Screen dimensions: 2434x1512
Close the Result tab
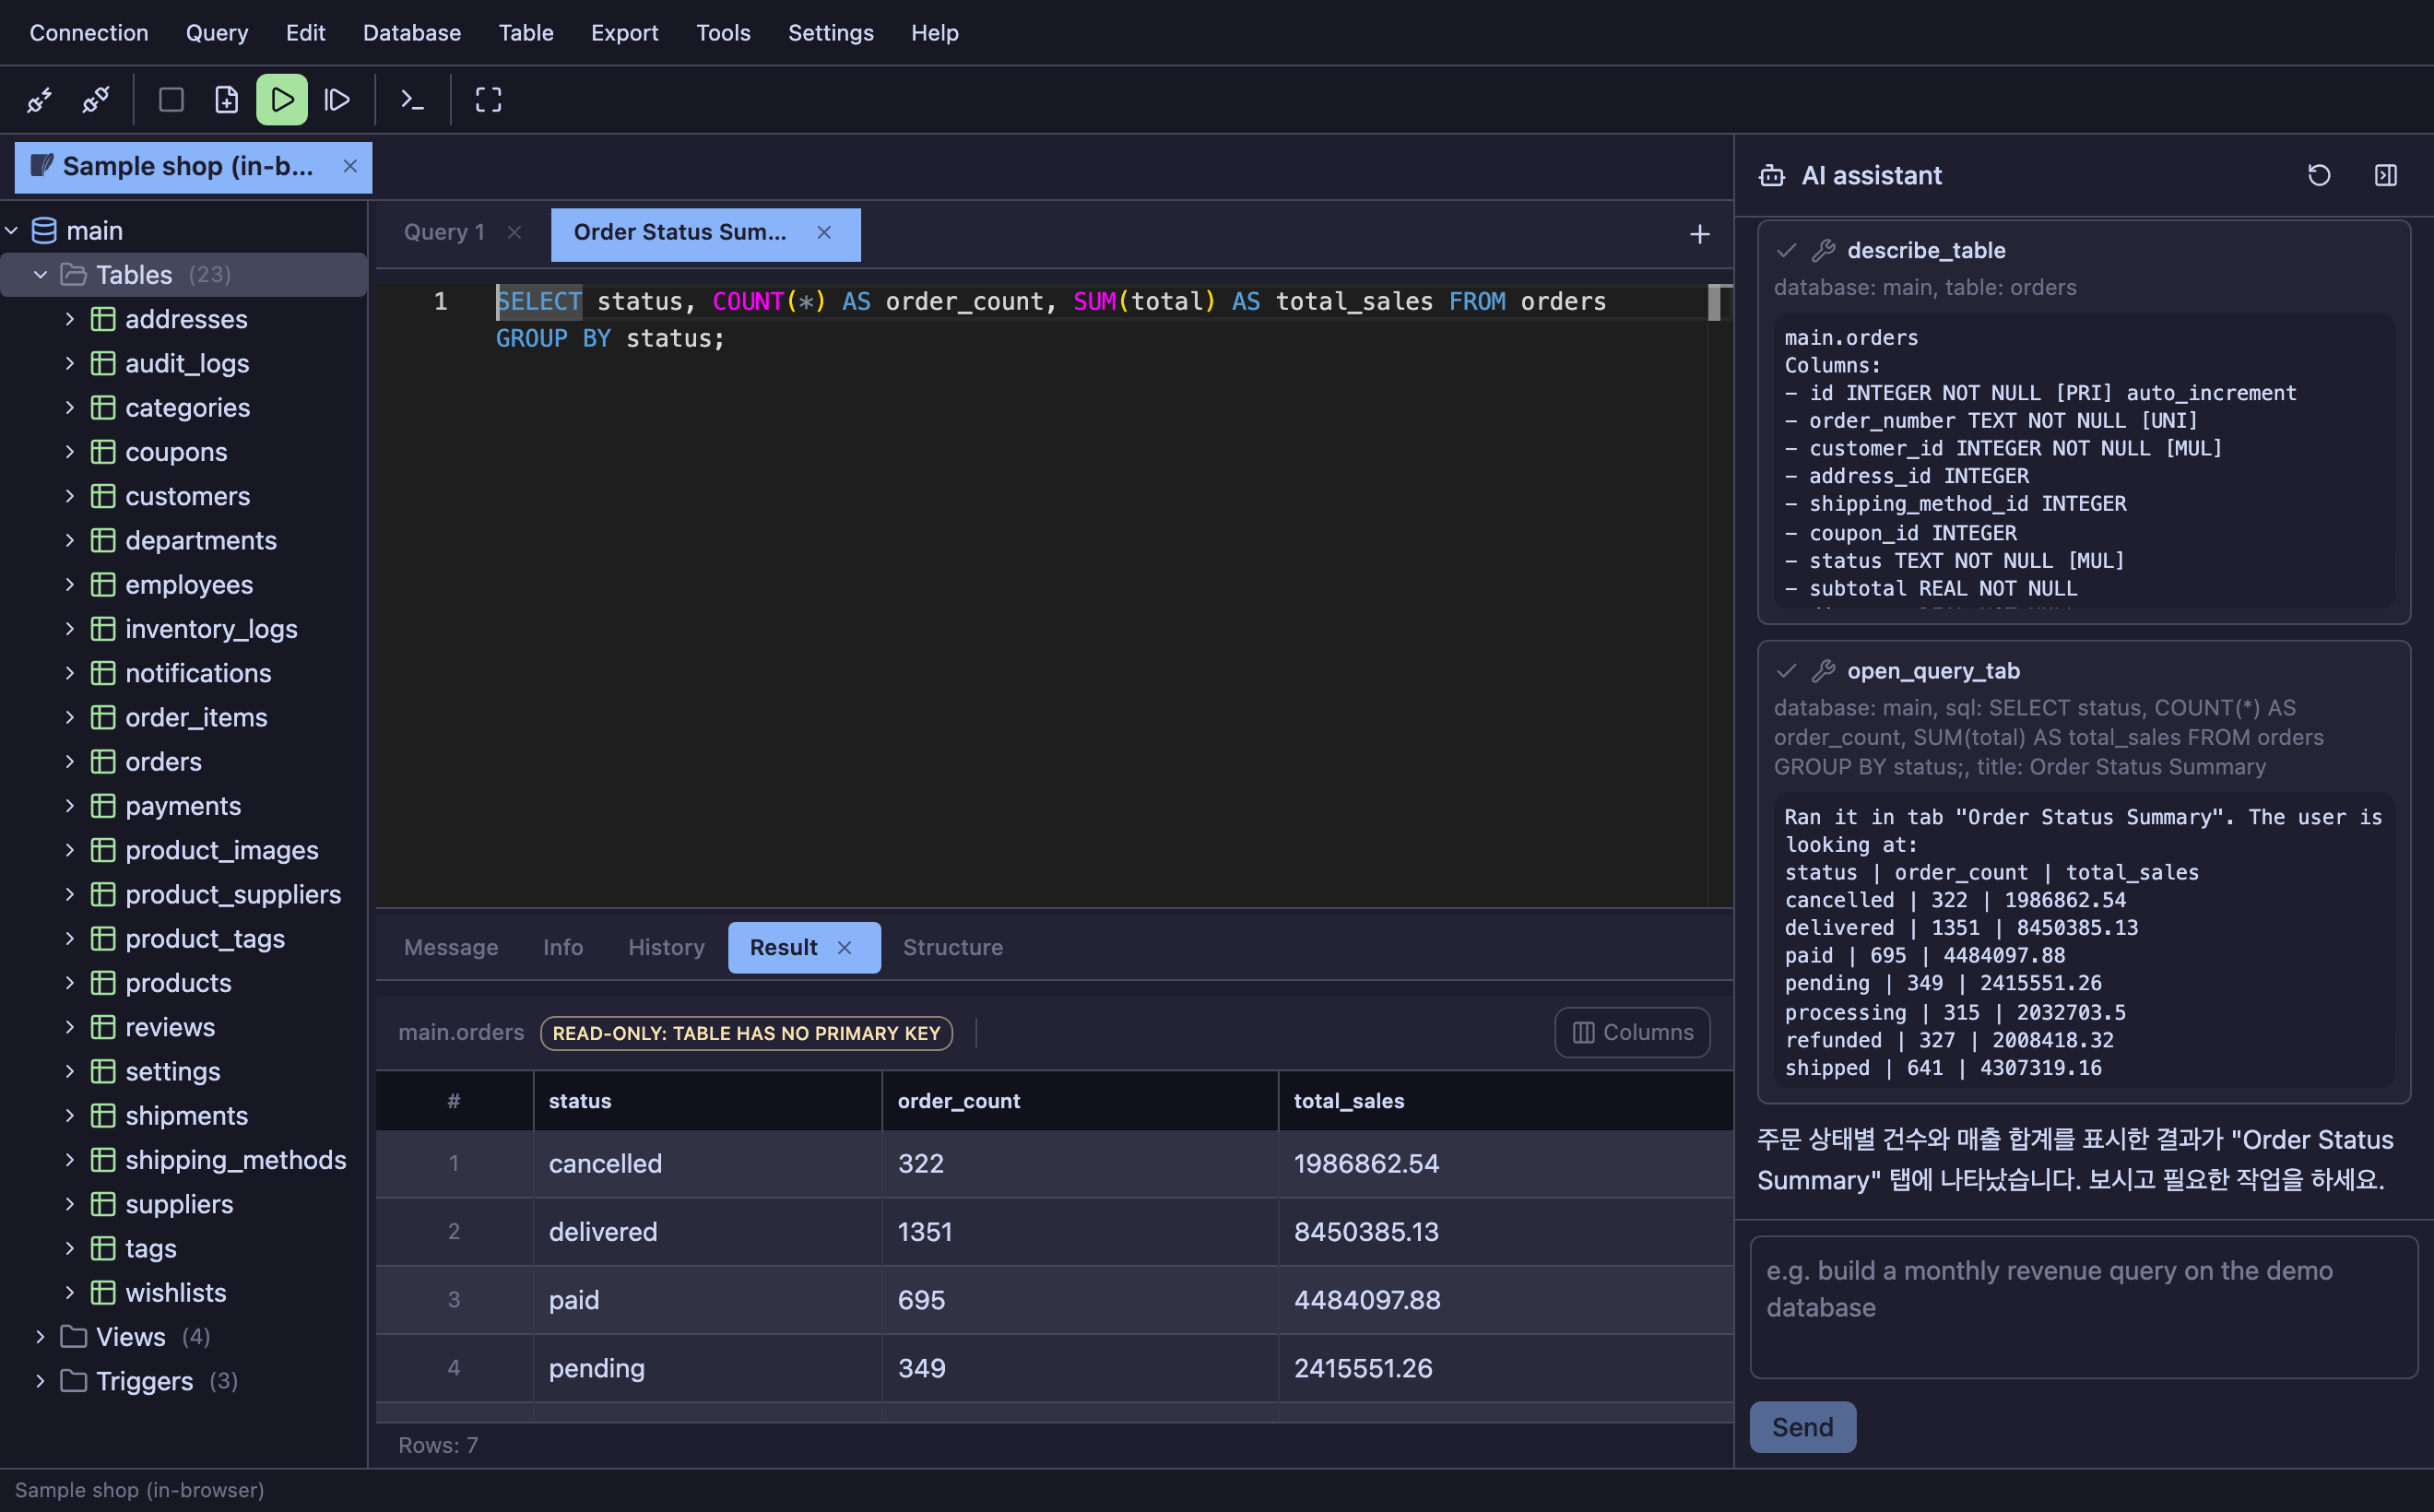click(845, 947)
